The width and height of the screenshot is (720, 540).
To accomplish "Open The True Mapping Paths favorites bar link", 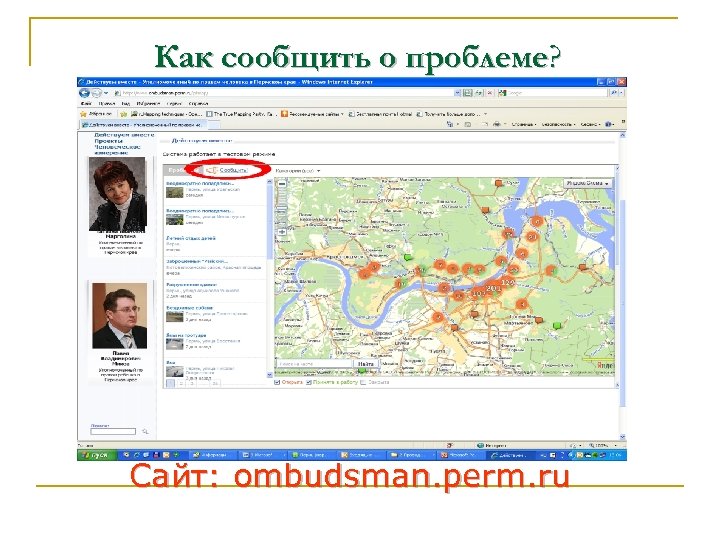I will click(240, 114).
